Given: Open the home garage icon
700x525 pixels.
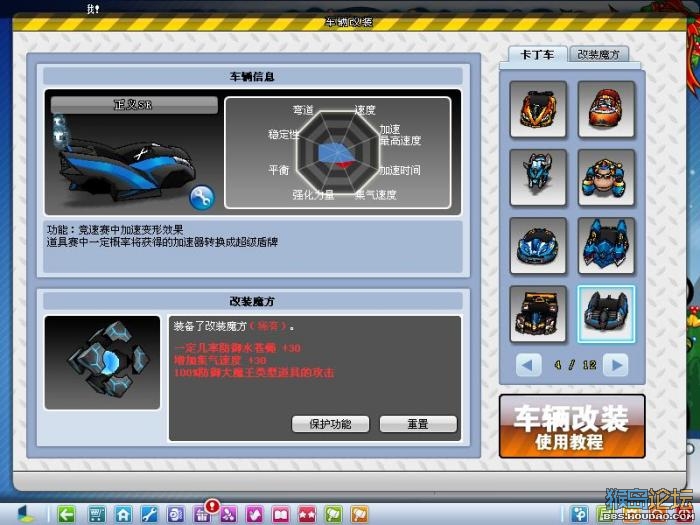Looking at the screenshot, I should pos(123,515).
